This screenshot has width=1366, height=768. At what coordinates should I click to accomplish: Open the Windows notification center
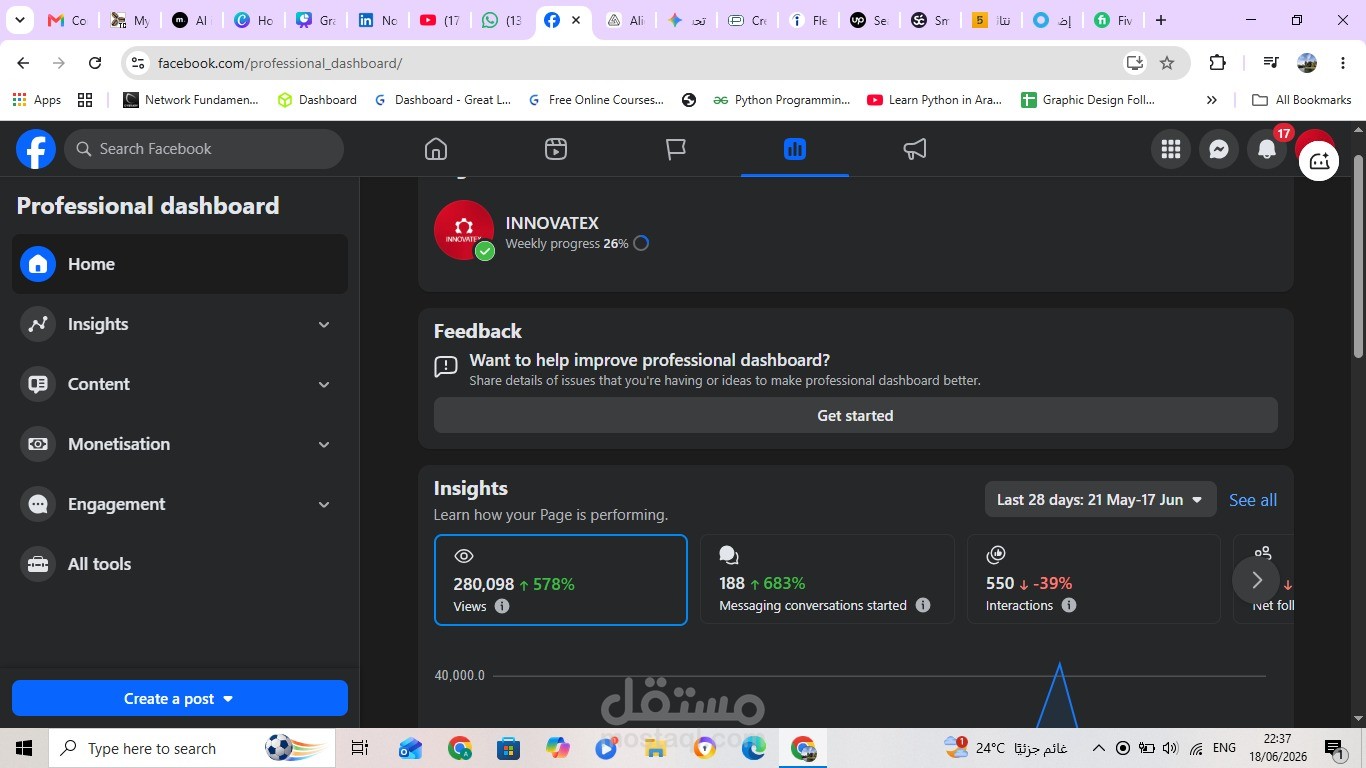click(x=1333, y=748)
